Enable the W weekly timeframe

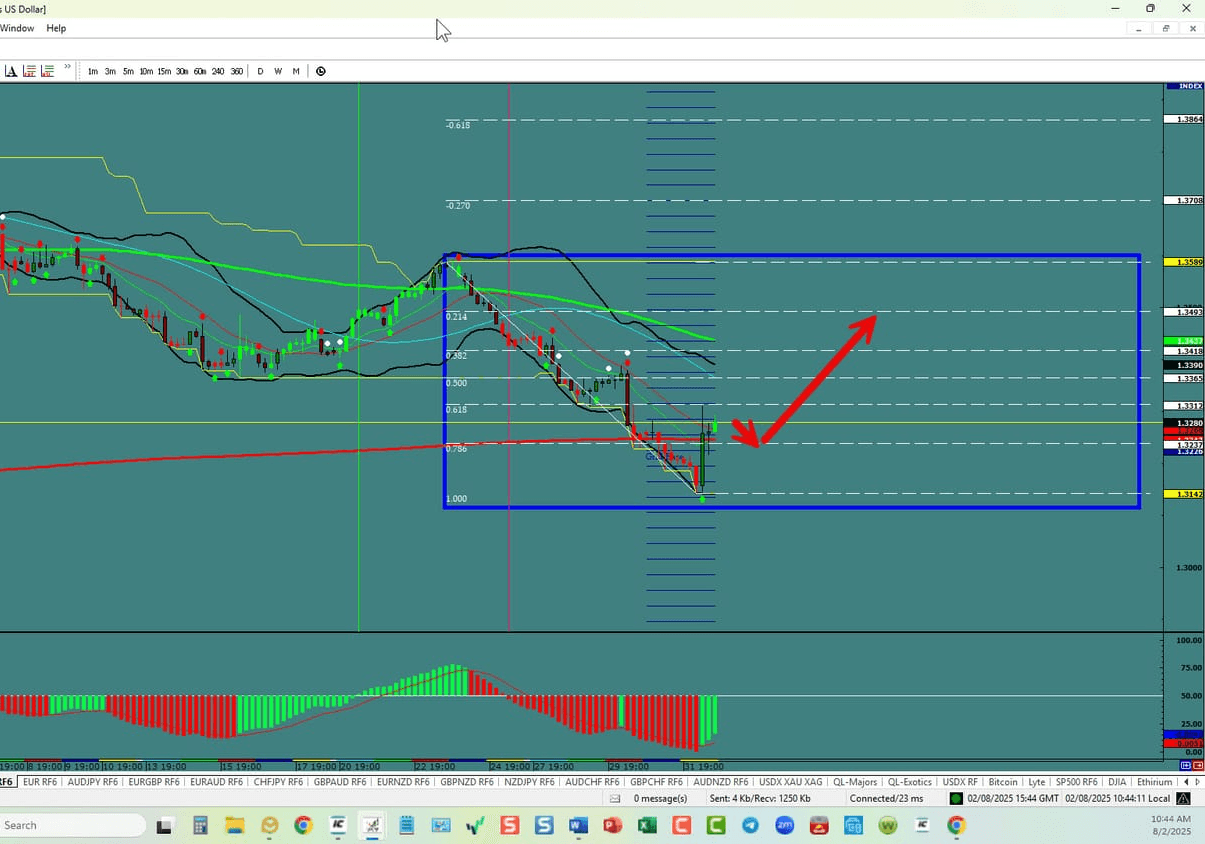coord(278,71)
